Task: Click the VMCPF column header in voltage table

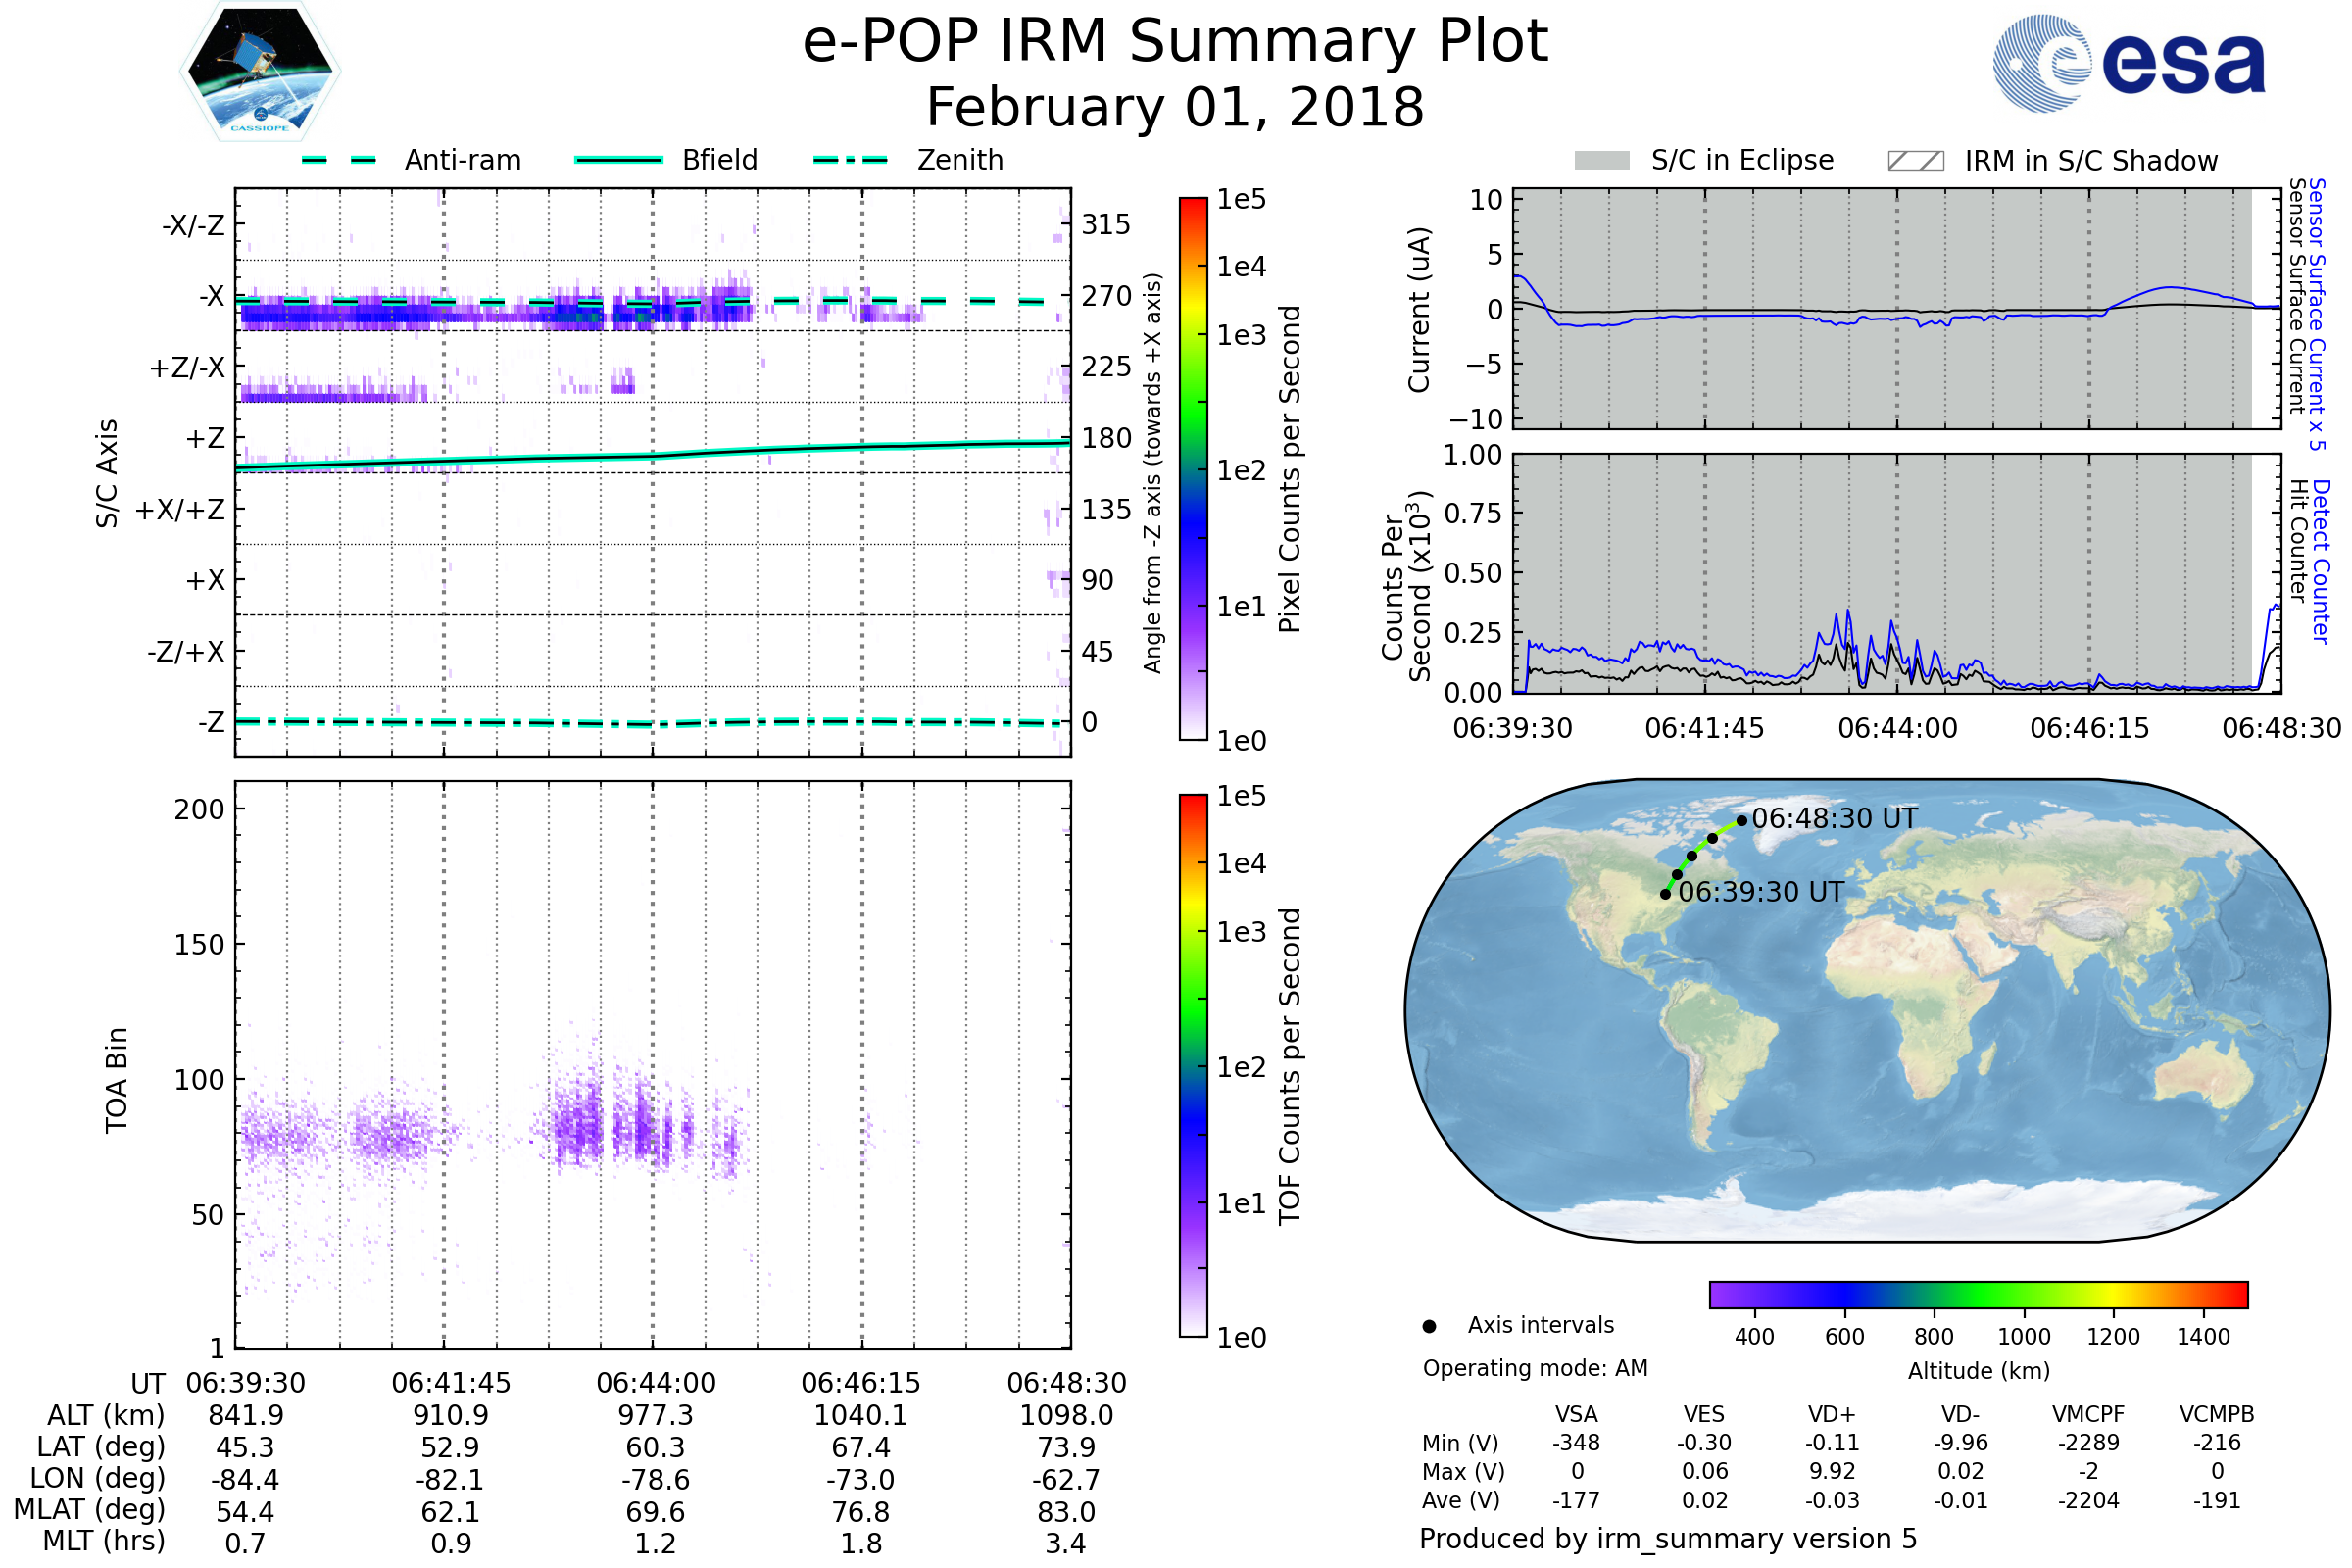Action: coord(2088,1414)
